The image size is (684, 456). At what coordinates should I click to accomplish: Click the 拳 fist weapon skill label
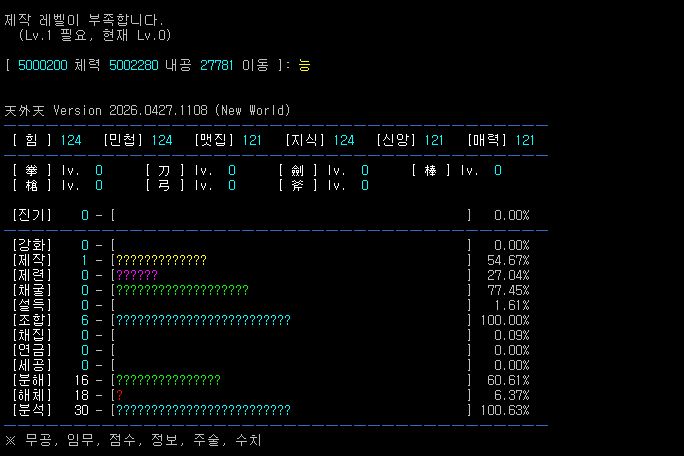(x=31, y=170)
